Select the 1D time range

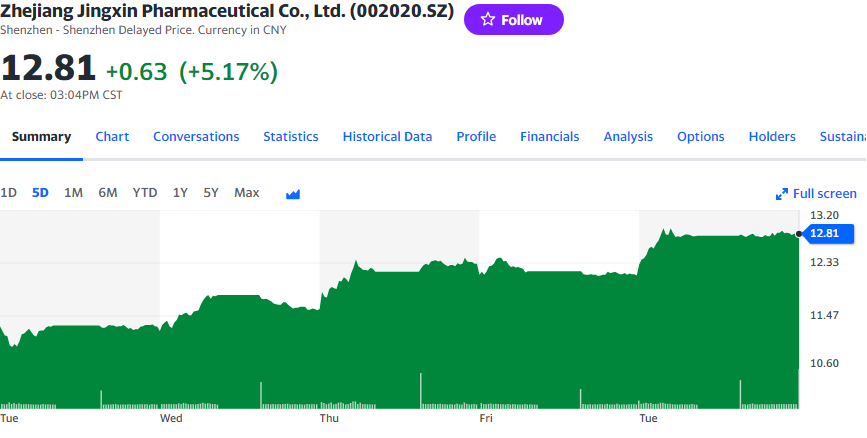pos(9,193)
